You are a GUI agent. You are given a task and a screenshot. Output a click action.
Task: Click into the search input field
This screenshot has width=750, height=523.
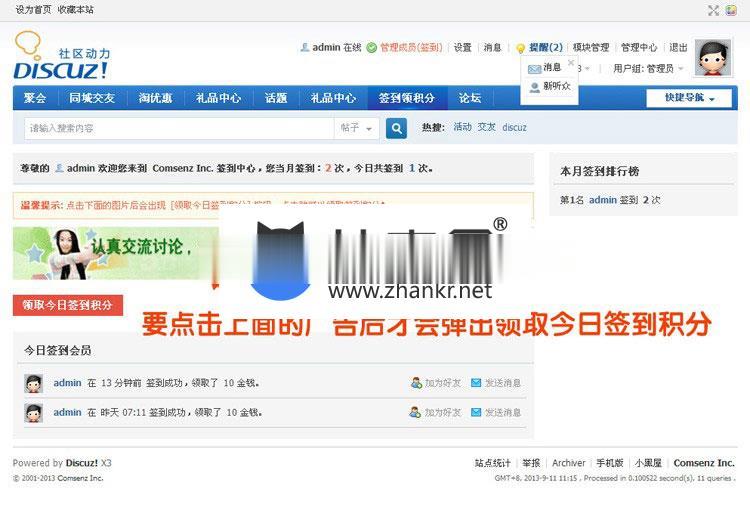[x=178, y=128]
